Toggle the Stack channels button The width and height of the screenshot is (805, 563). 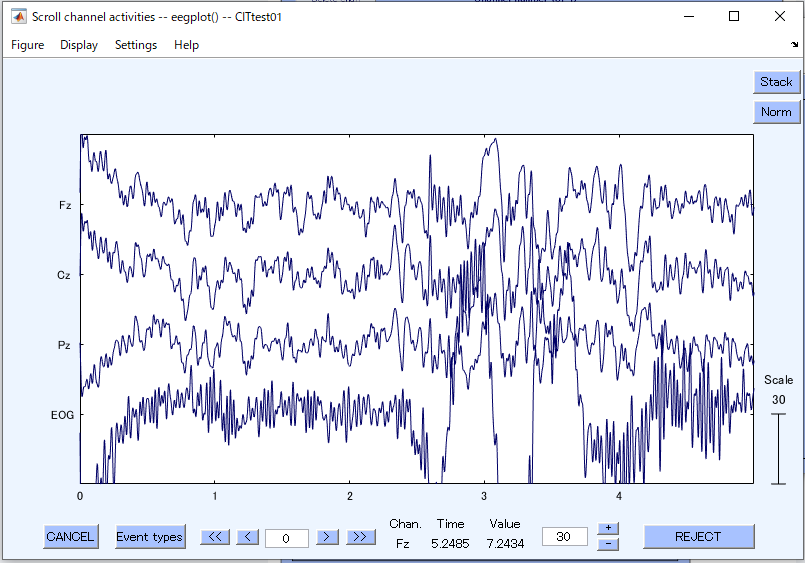[x=776, y=82]
